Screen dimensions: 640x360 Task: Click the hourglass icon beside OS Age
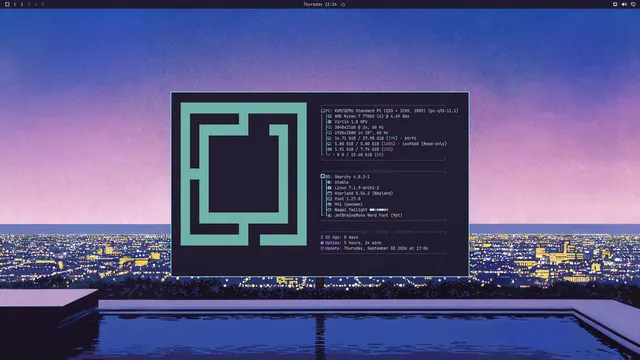322,237
